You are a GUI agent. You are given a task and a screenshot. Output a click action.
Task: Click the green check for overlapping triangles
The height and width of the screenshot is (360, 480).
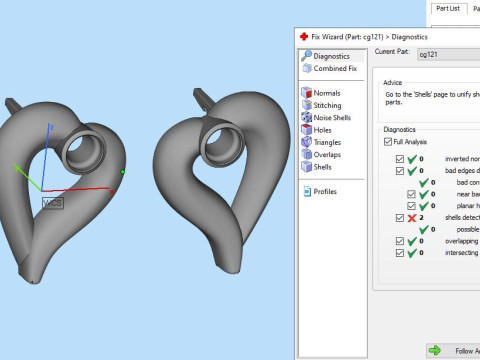[412, 241]
